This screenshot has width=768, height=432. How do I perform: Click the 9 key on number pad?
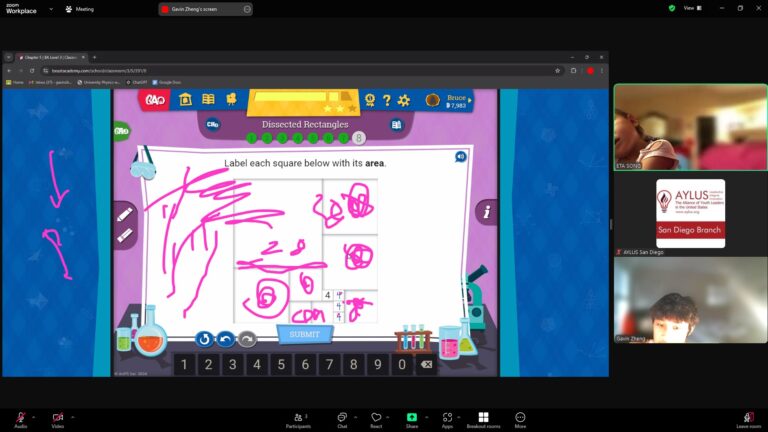378,364
